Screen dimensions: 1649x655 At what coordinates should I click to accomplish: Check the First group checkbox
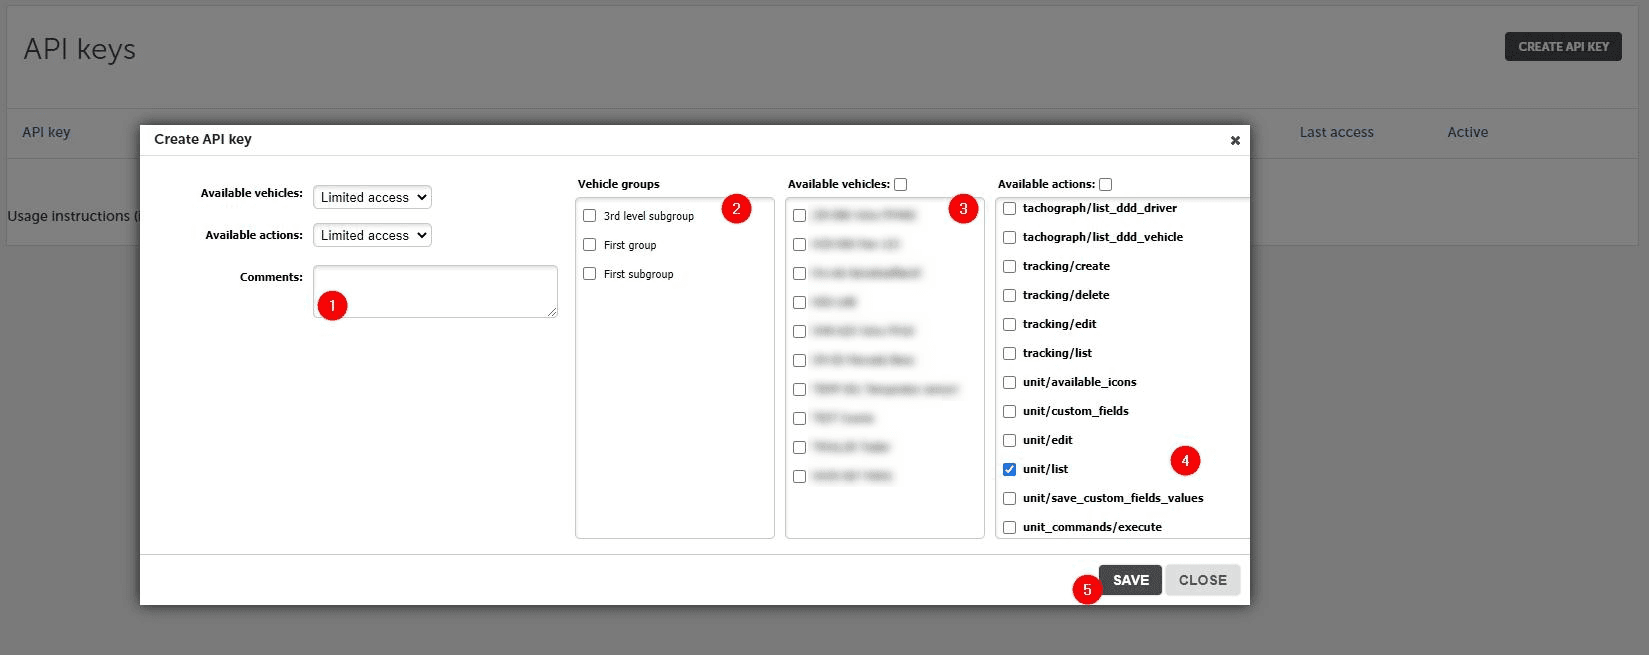tap(590, 245)
